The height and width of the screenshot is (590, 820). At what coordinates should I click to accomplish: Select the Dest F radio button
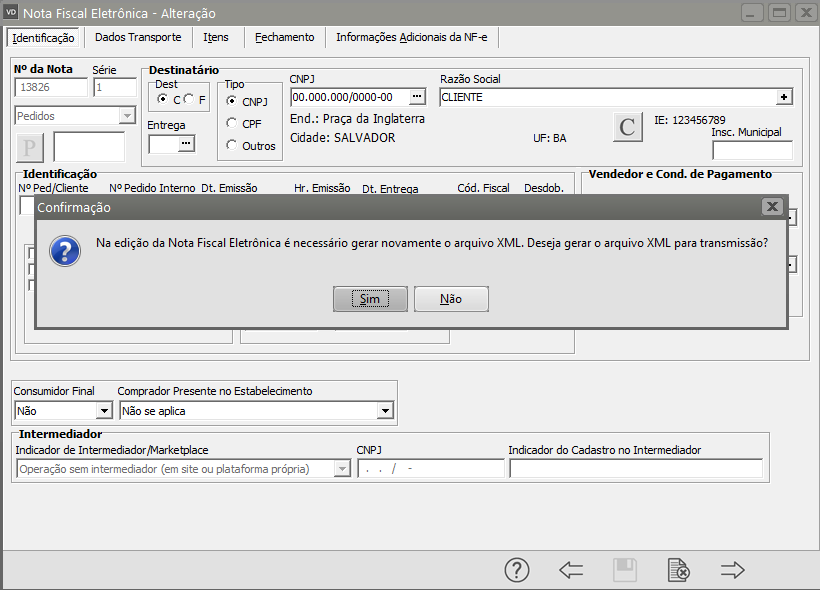(188, 99)
